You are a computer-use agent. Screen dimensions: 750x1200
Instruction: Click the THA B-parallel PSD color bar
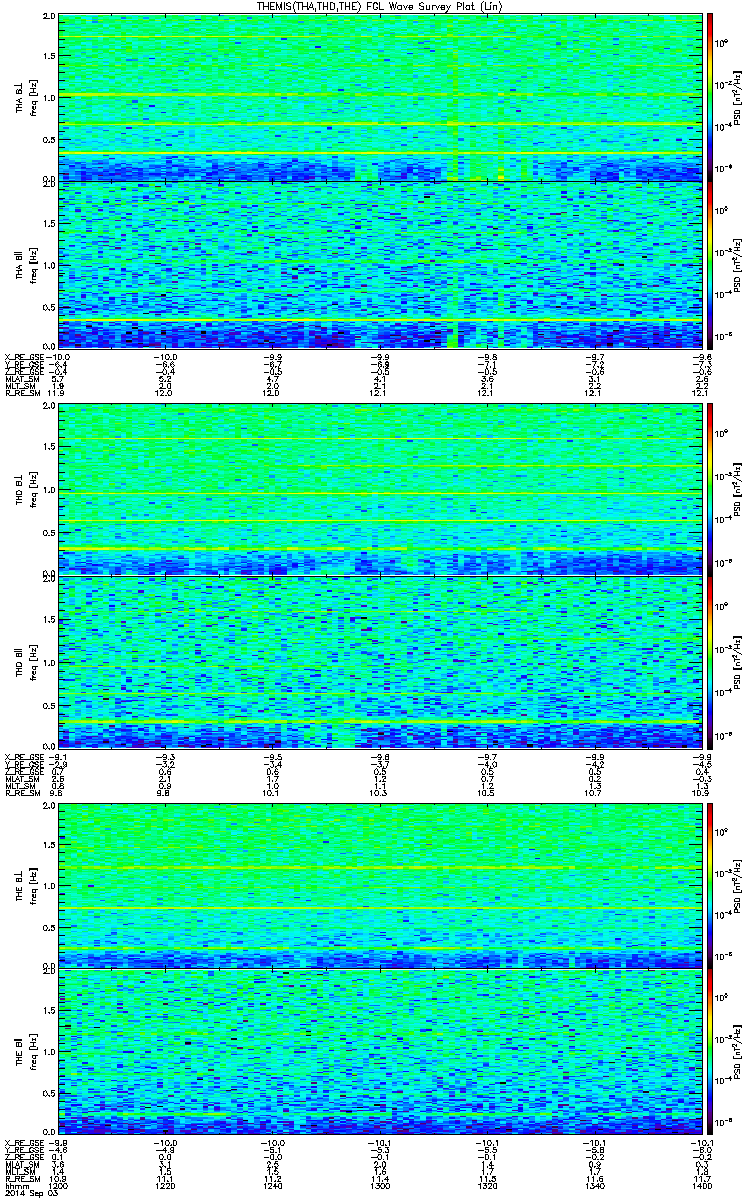pos(710,264)
